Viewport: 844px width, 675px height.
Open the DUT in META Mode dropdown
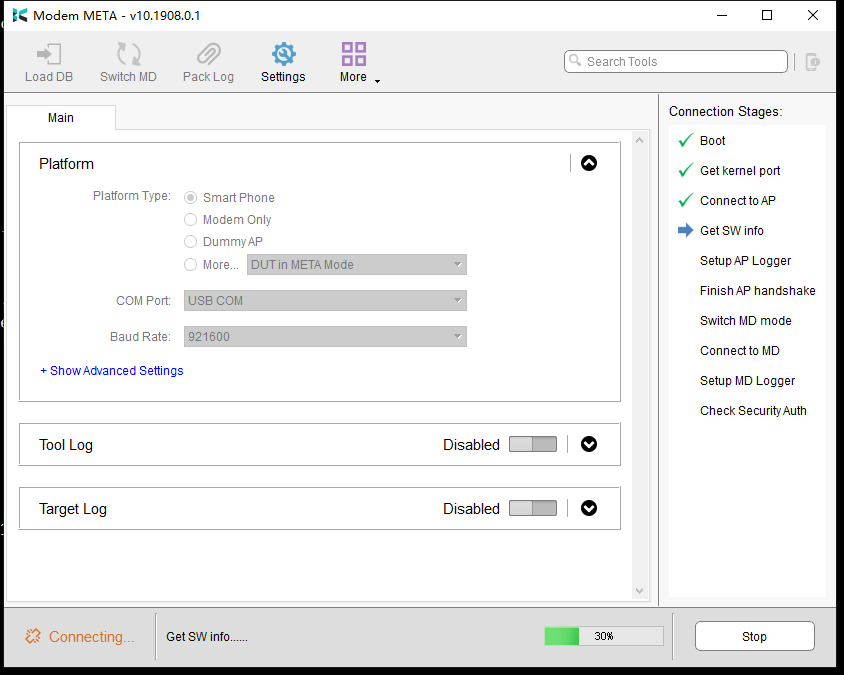point(357,265)
